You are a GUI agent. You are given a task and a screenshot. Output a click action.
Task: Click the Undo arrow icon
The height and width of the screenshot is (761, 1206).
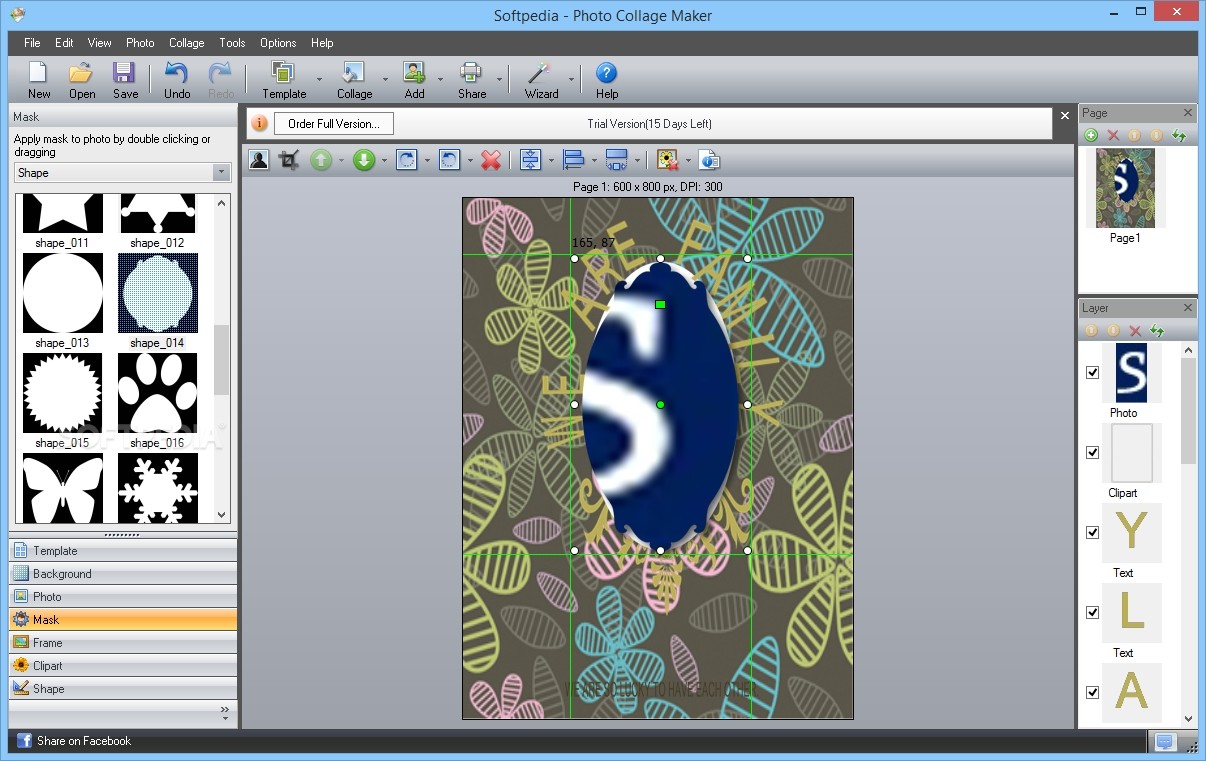pyautogui.click(x=176, y=73)
